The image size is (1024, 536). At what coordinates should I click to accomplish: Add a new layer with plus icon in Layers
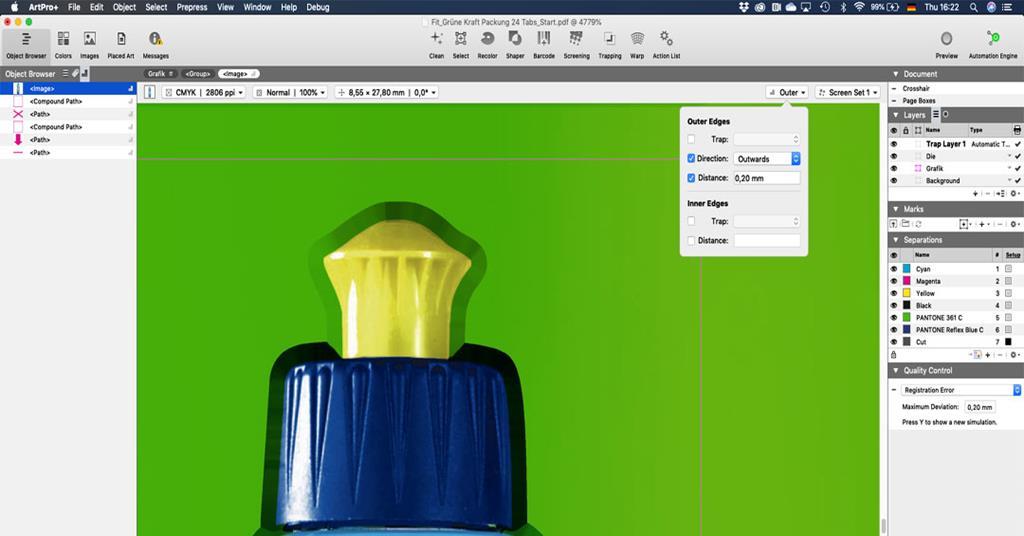(x=976, y=194)
